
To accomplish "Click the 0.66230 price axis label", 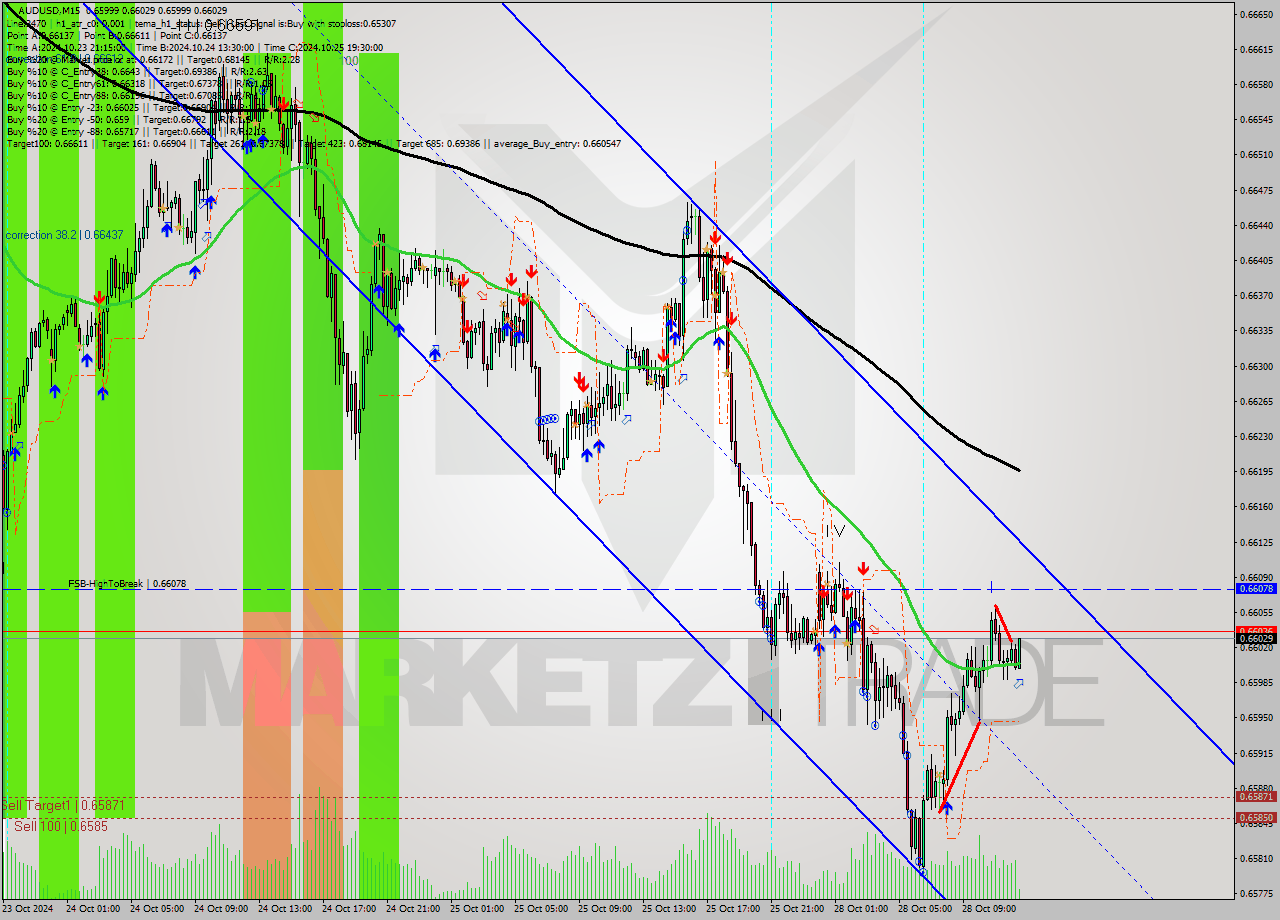I will 1256,436.
